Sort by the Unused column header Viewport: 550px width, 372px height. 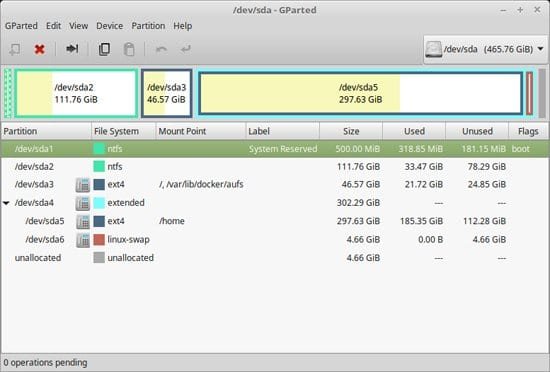[477, 131]
